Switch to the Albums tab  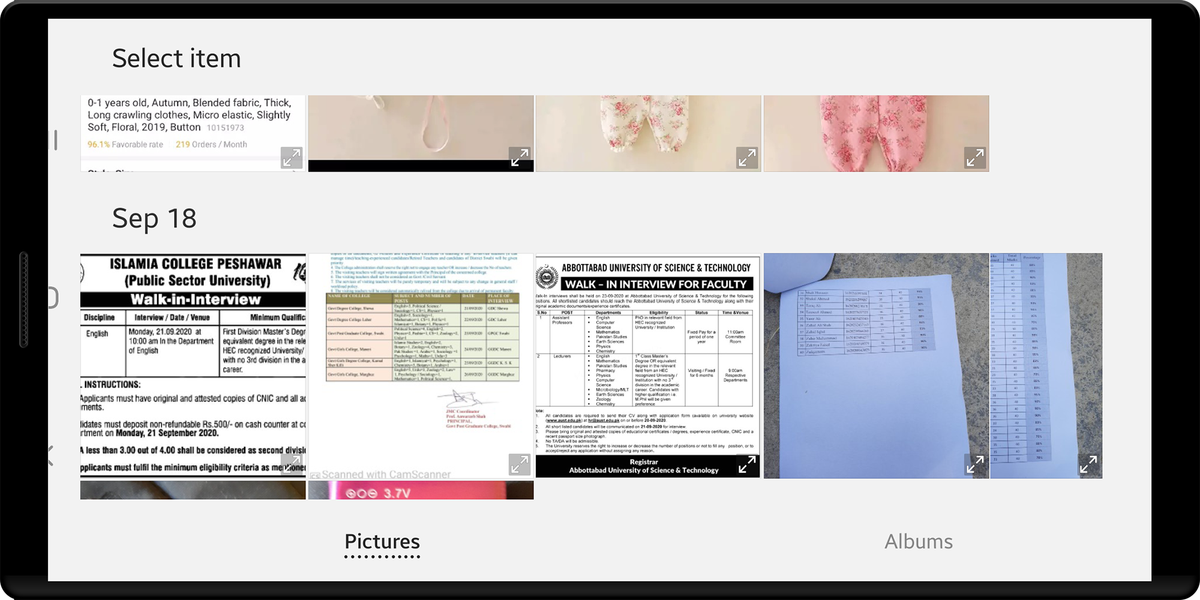(918, 542)
